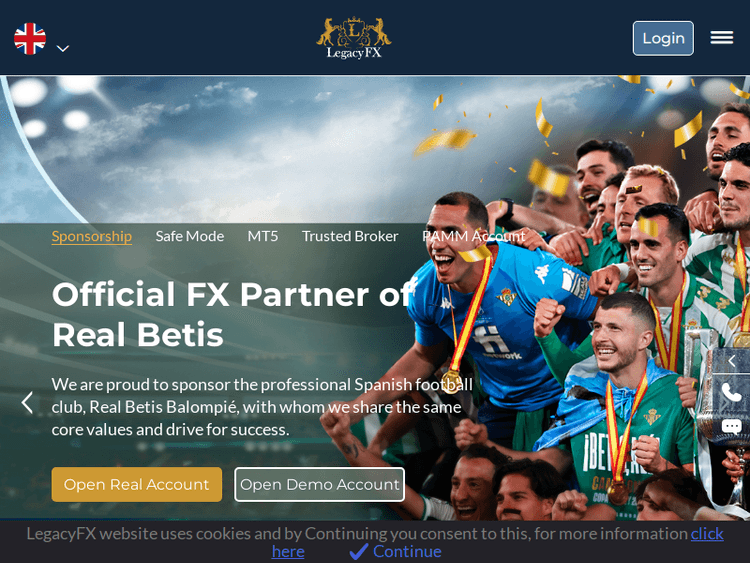Viewport: 750px width, 563px height.
Task: Click Open Real Account button
Action: point(137,485)
